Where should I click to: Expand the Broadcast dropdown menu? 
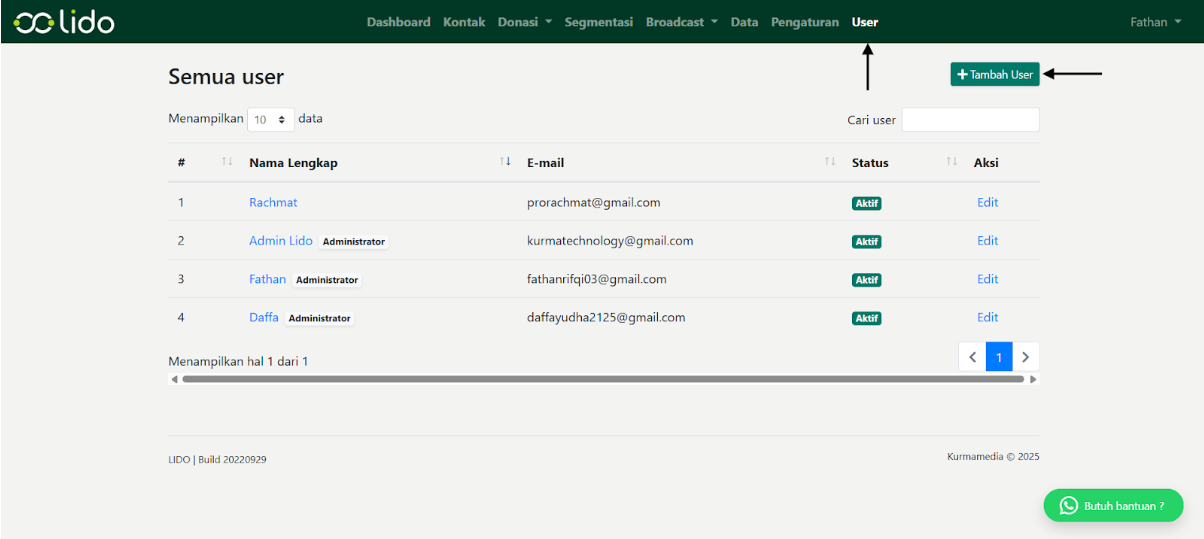pyautogui.click(x=681, y=22)
